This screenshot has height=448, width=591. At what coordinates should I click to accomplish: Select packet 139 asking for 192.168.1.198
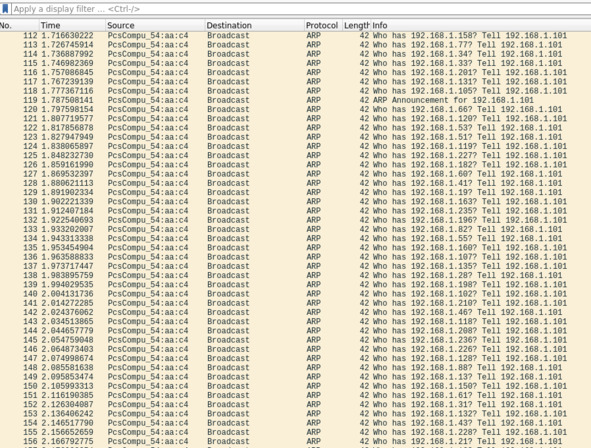tap(296, 285)
